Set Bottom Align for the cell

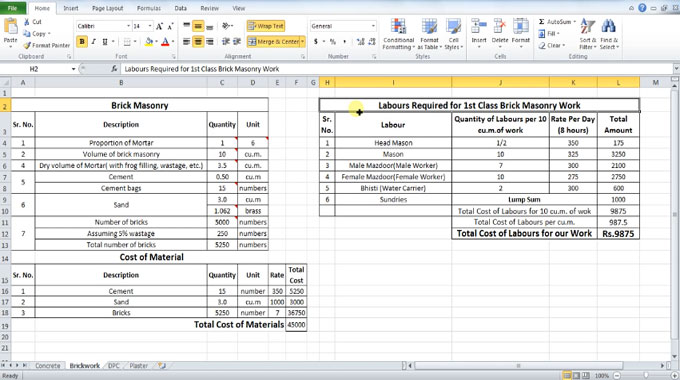pos(209,26)
